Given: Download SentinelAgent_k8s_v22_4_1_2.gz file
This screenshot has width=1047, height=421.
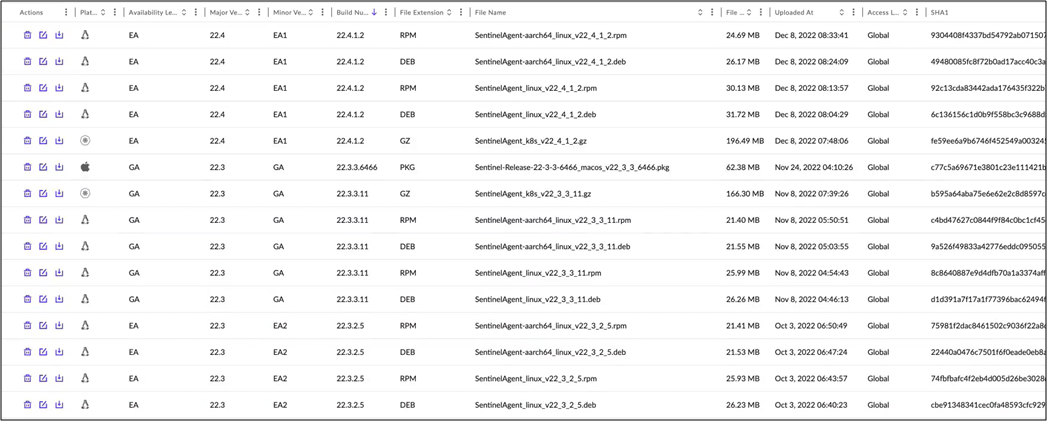Looking at the screenshot, I should coord(58,141).
